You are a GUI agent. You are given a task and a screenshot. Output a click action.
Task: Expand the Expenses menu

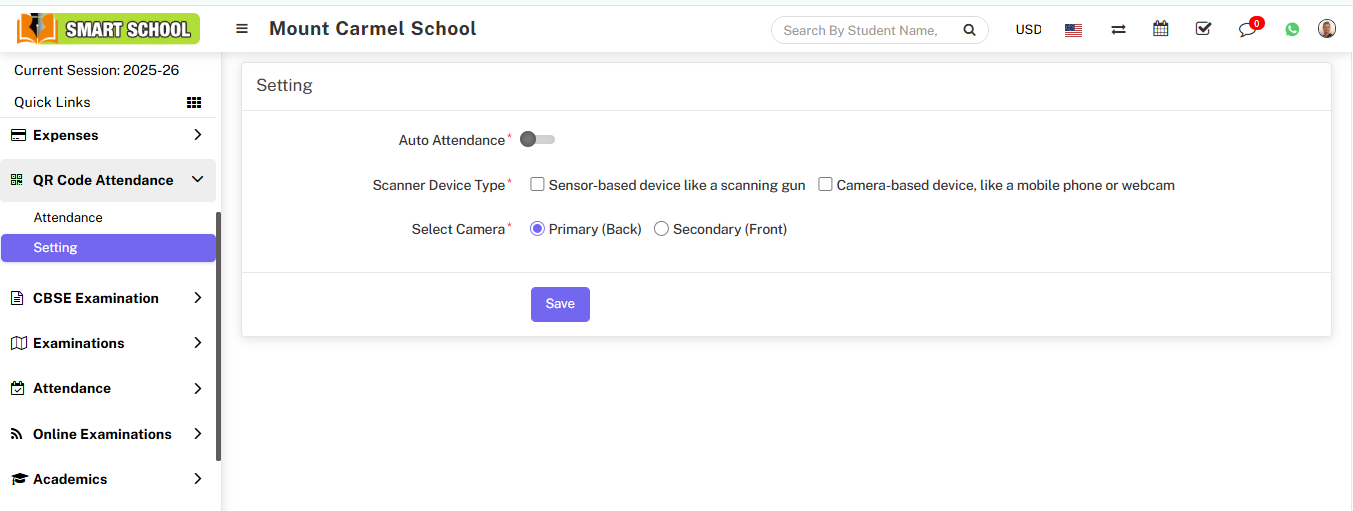108,135
